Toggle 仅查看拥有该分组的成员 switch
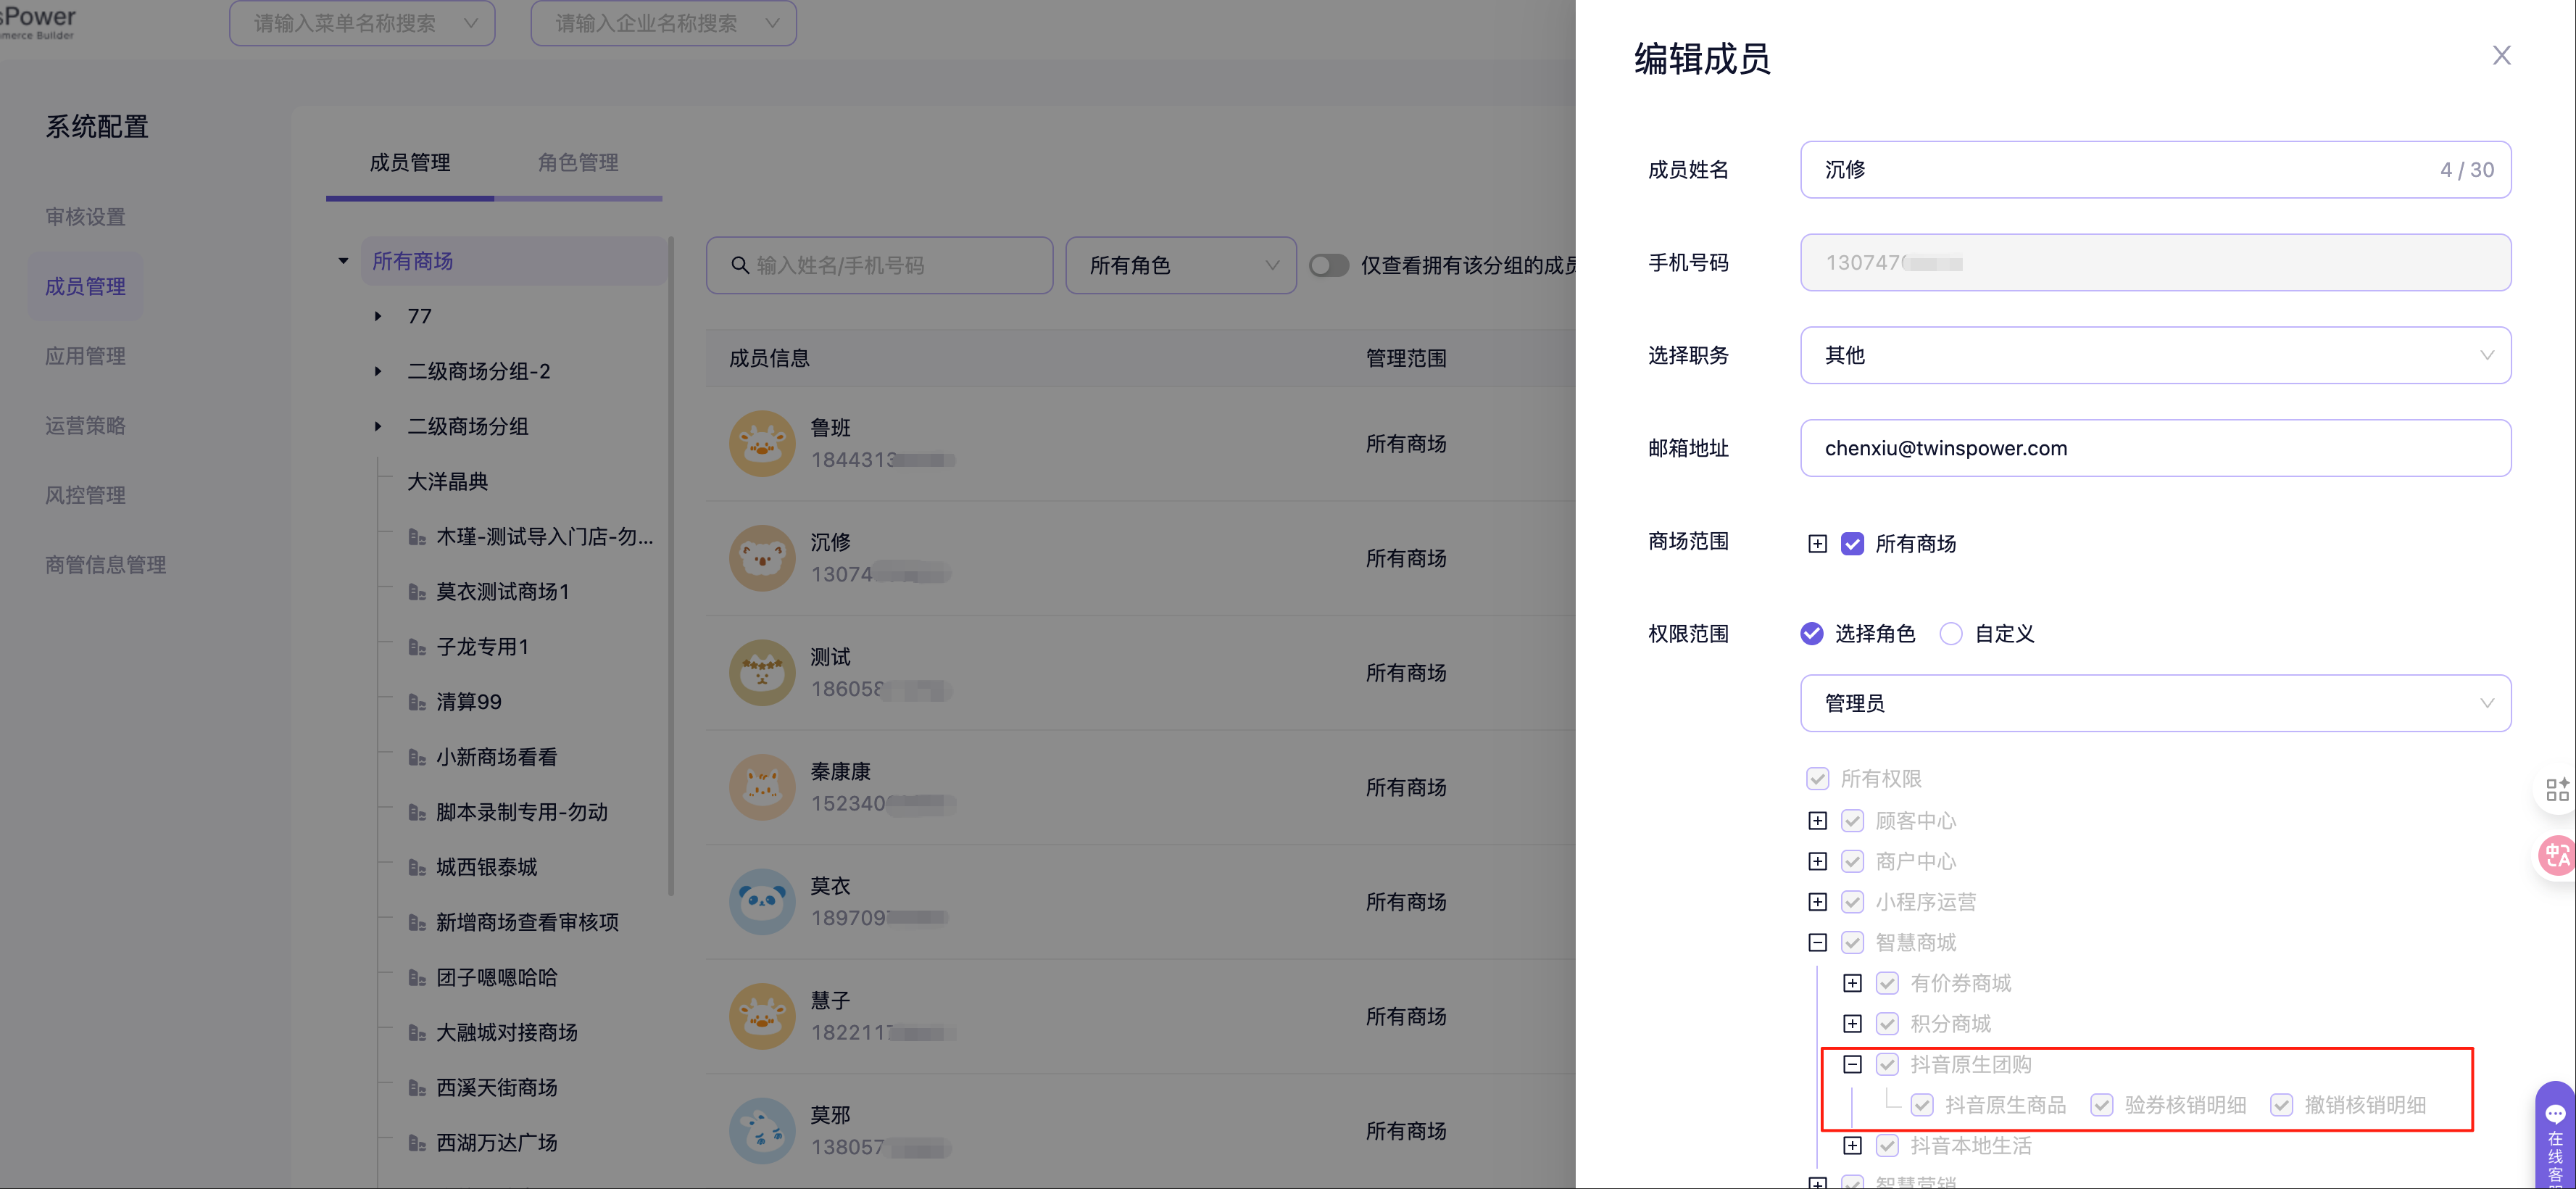This screenshot has height=1189, width=2576. point(1329,265)
